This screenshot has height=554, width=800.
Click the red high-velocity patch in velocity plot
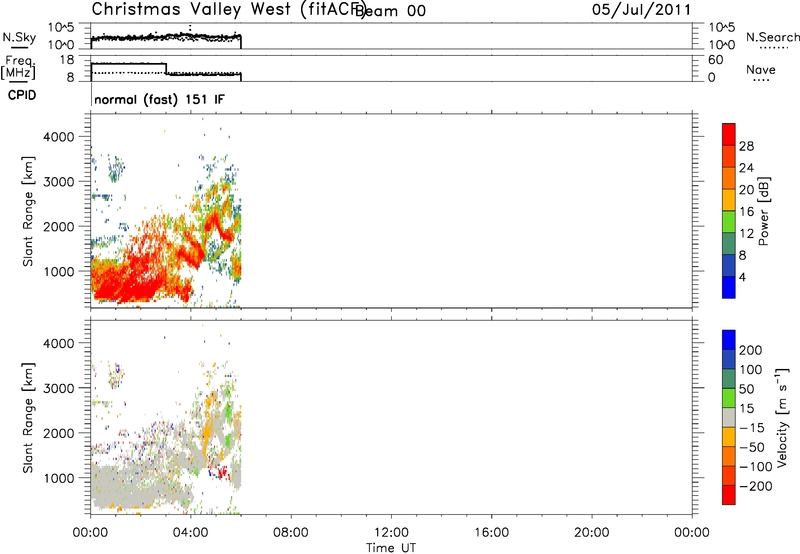(222, 472)
